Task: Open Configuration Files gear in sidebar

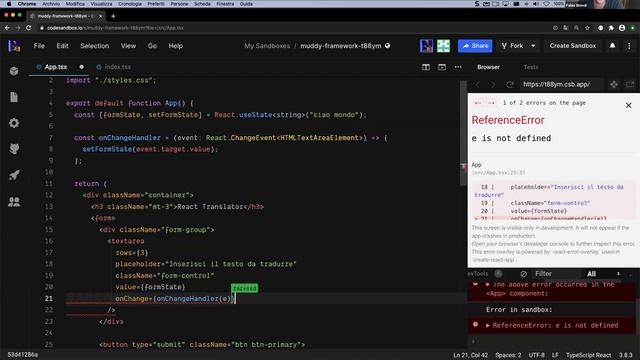Action: click(14, 123)
